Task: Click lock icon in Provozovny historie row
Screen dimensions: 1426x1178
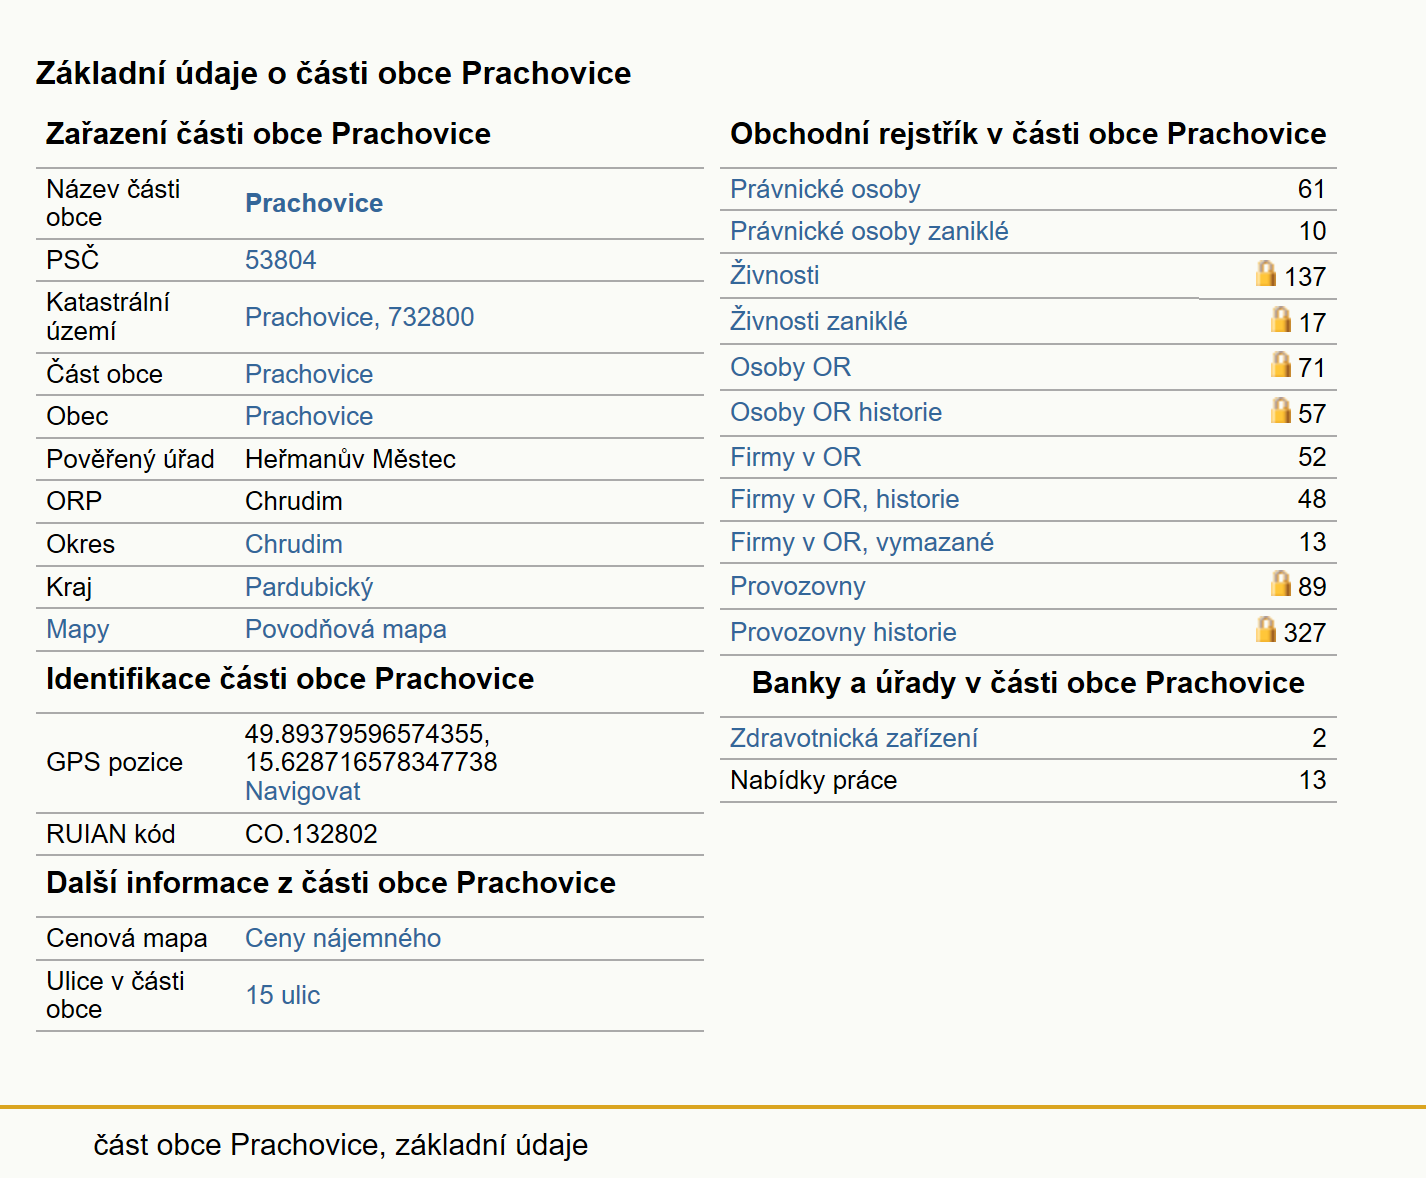Action: pyautogui.click(x=1266, y=629)
